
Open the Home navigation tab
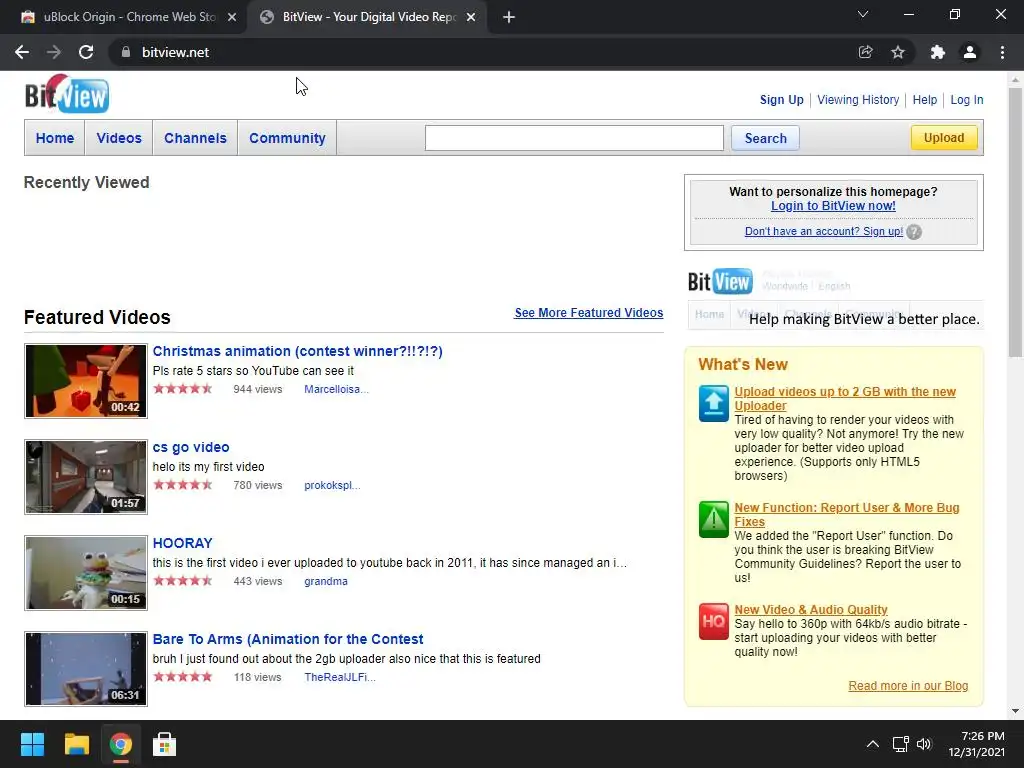(55, 138)
